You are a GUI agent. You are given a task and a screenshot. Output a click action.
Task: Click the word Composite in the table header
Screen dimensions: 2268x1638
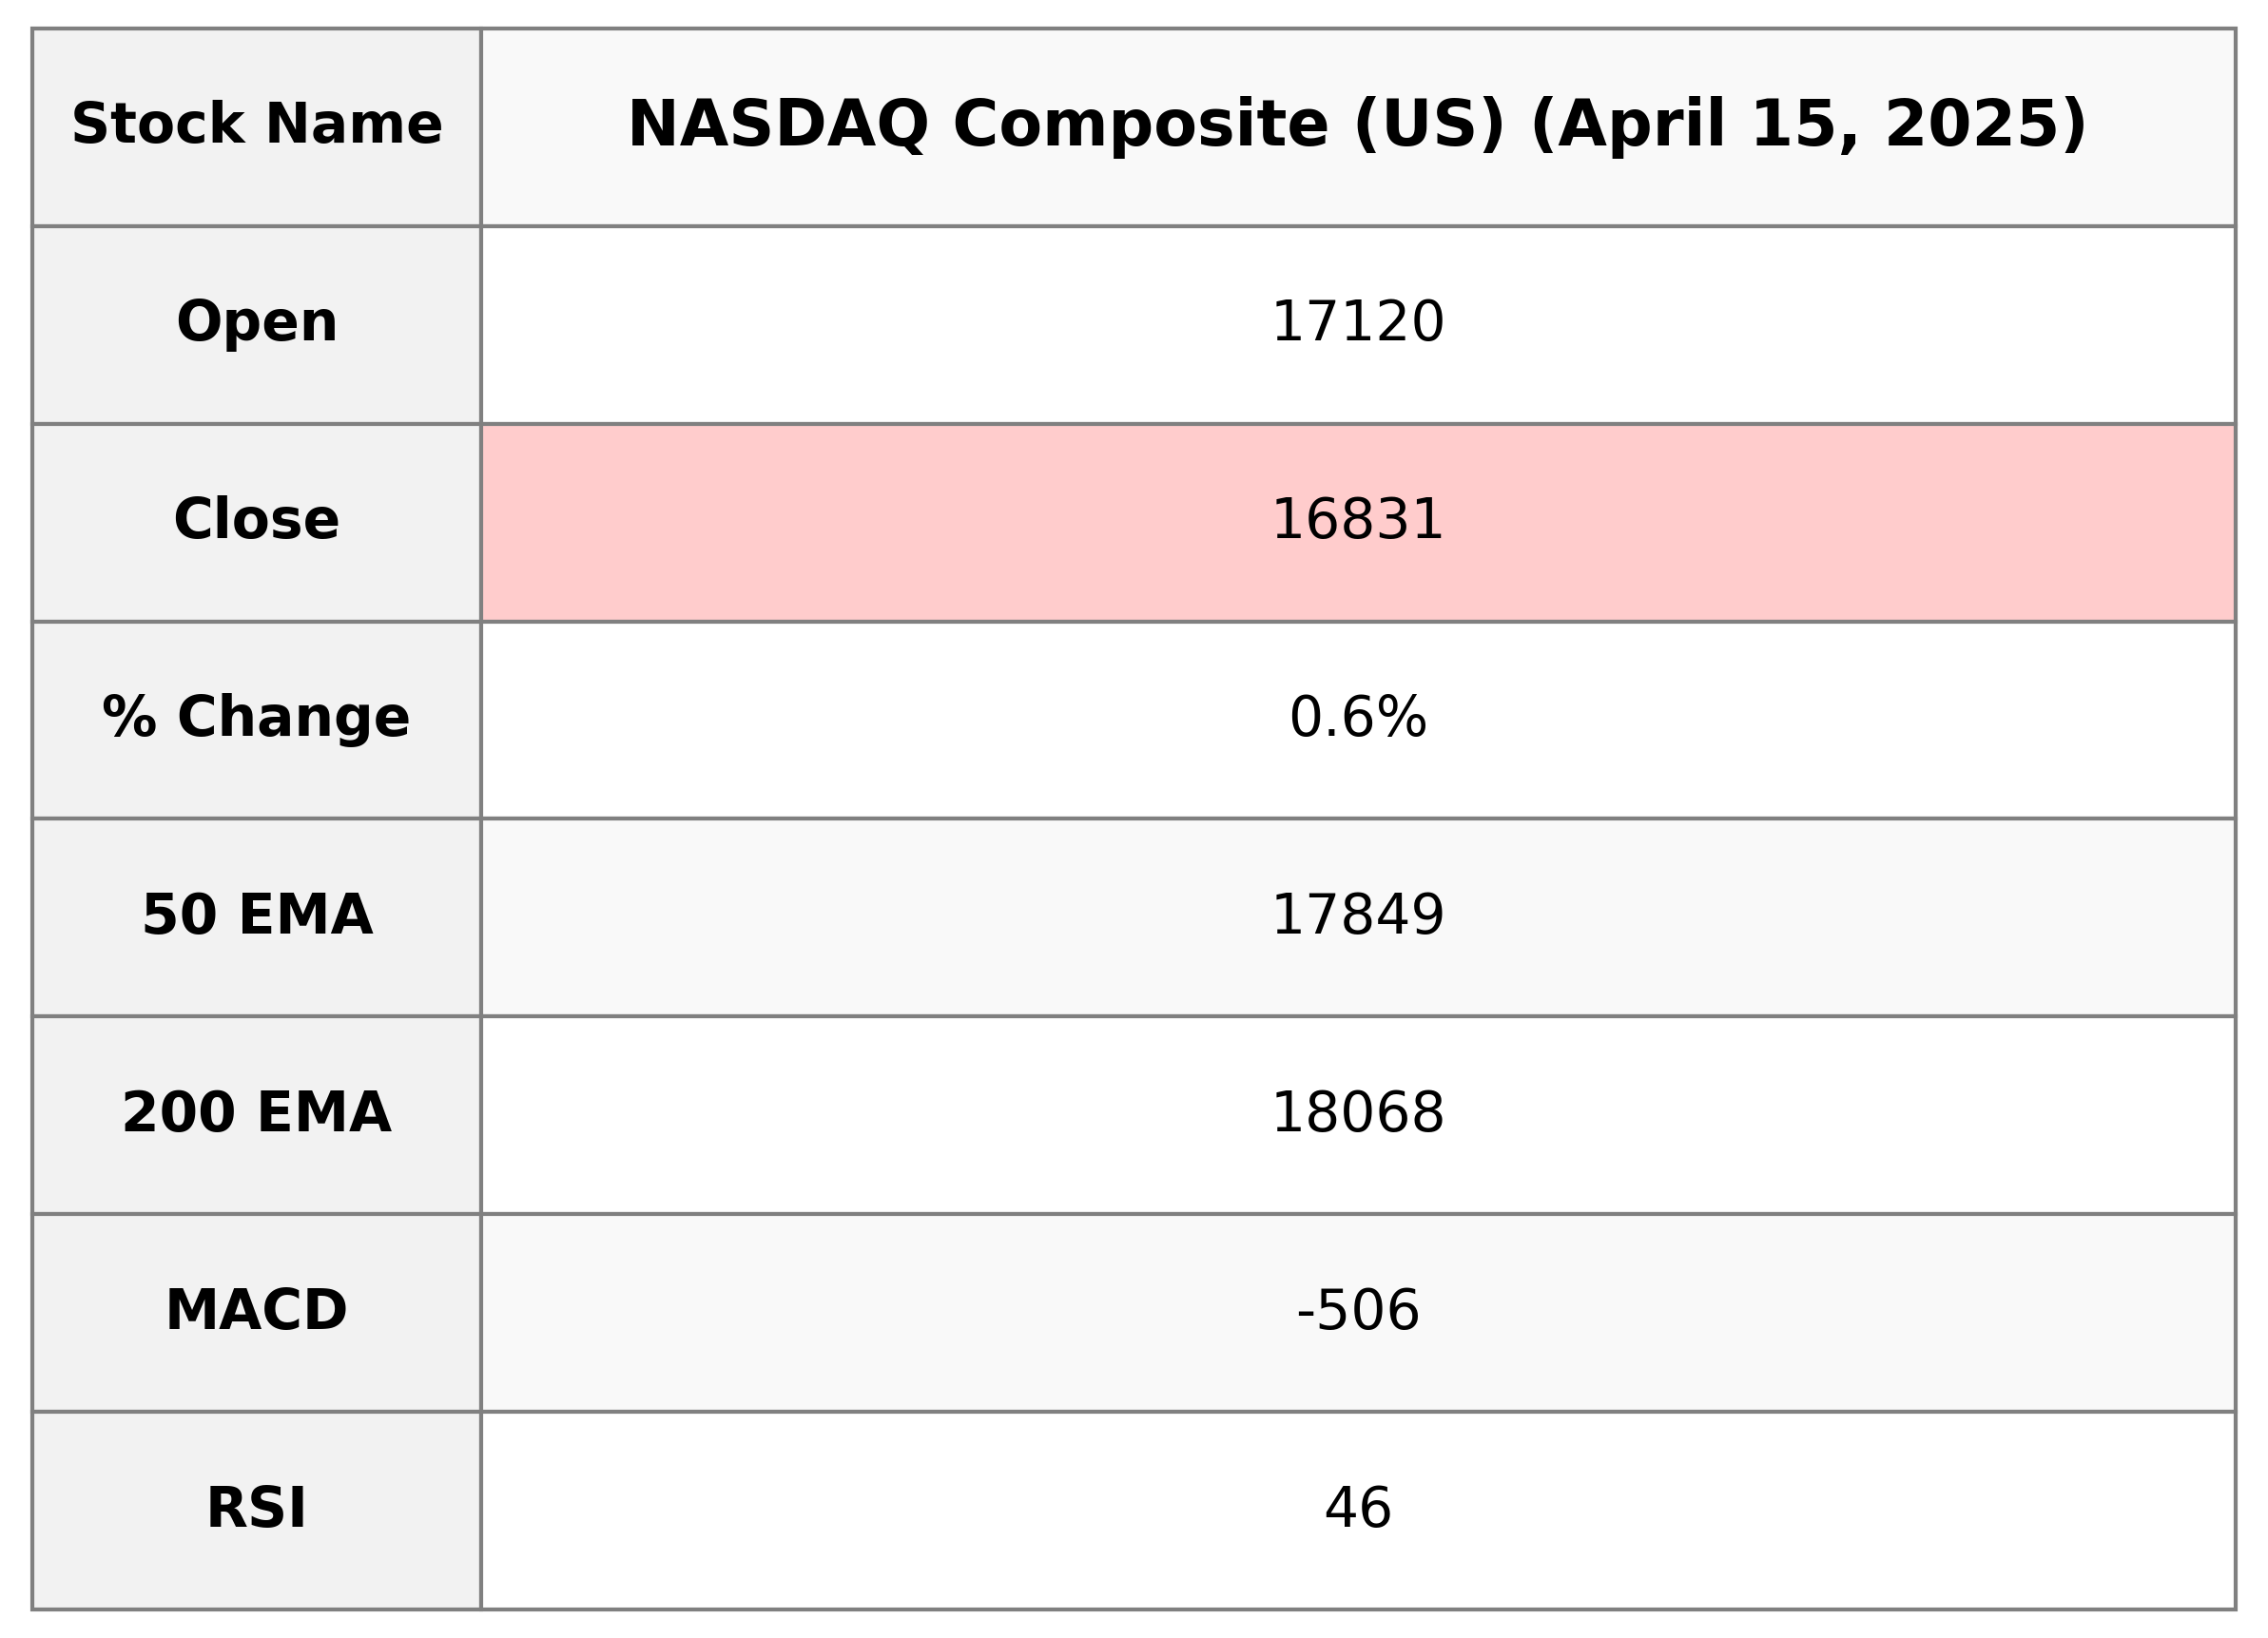[x=1140, y=125]
